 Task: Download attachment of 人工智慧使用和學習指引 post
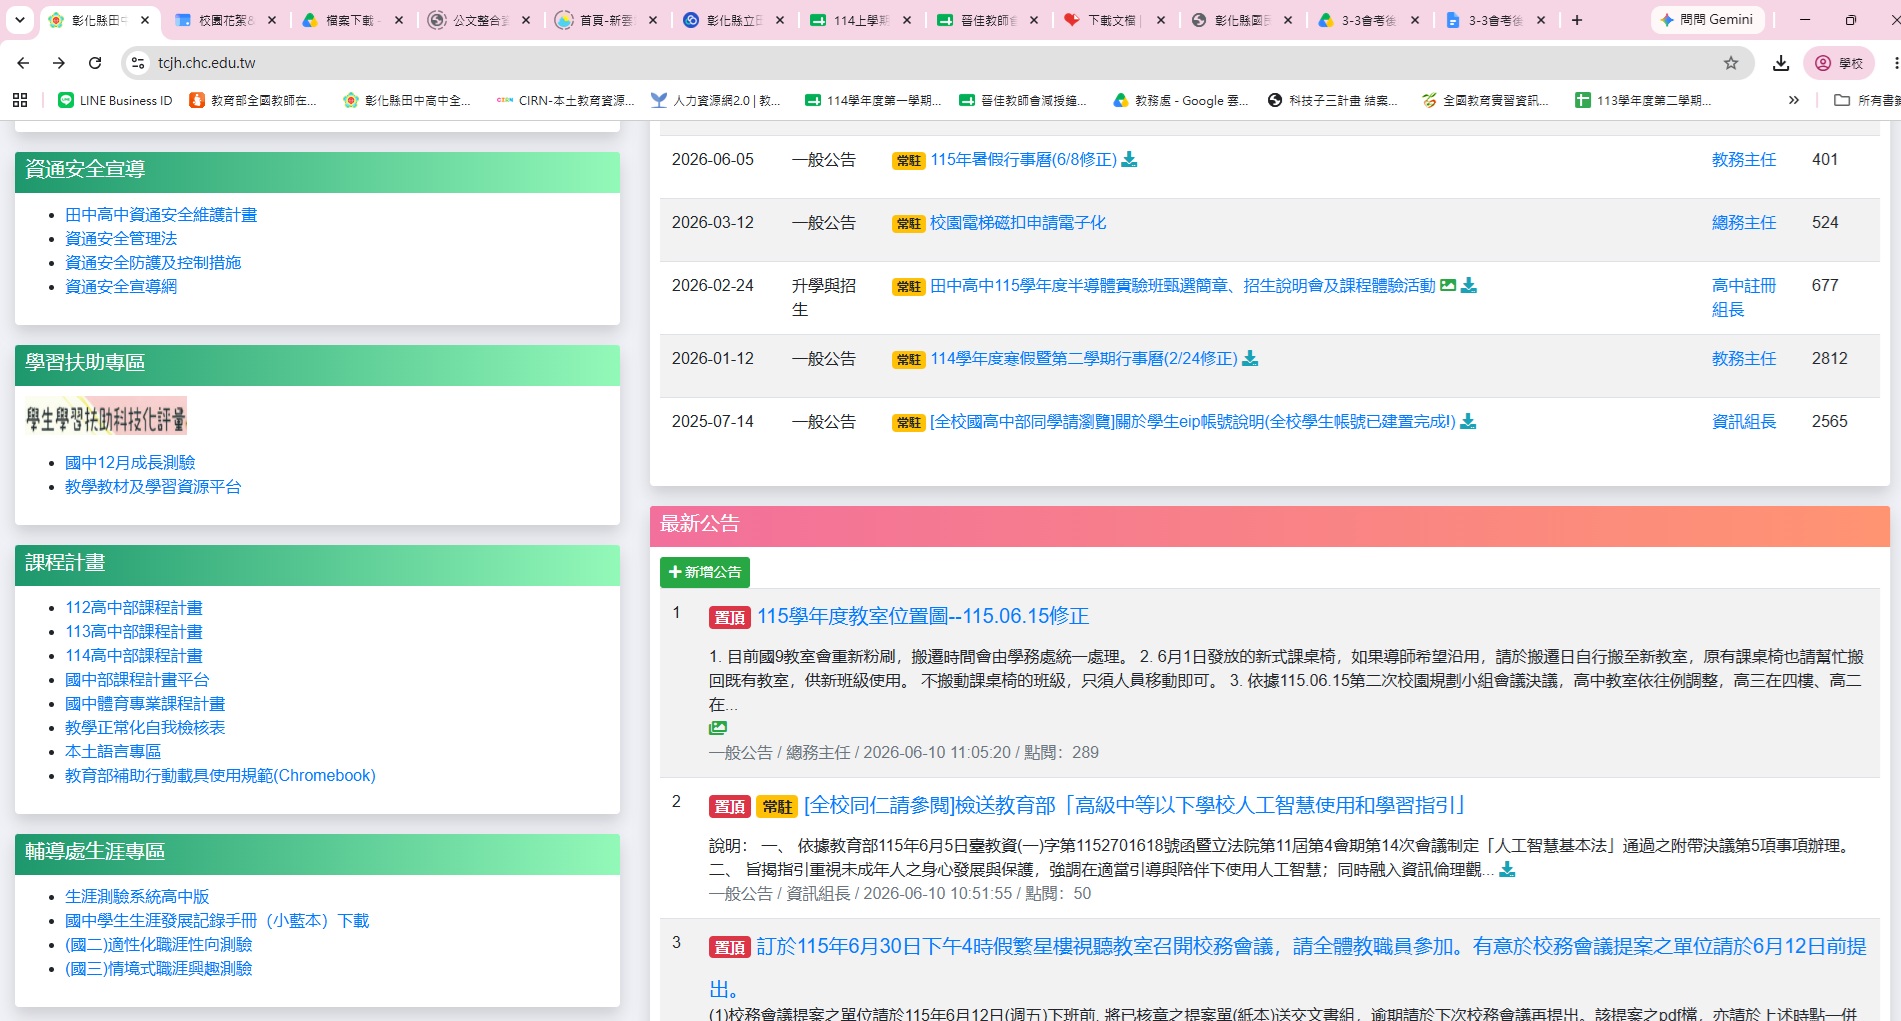[x=1507, y=870]
